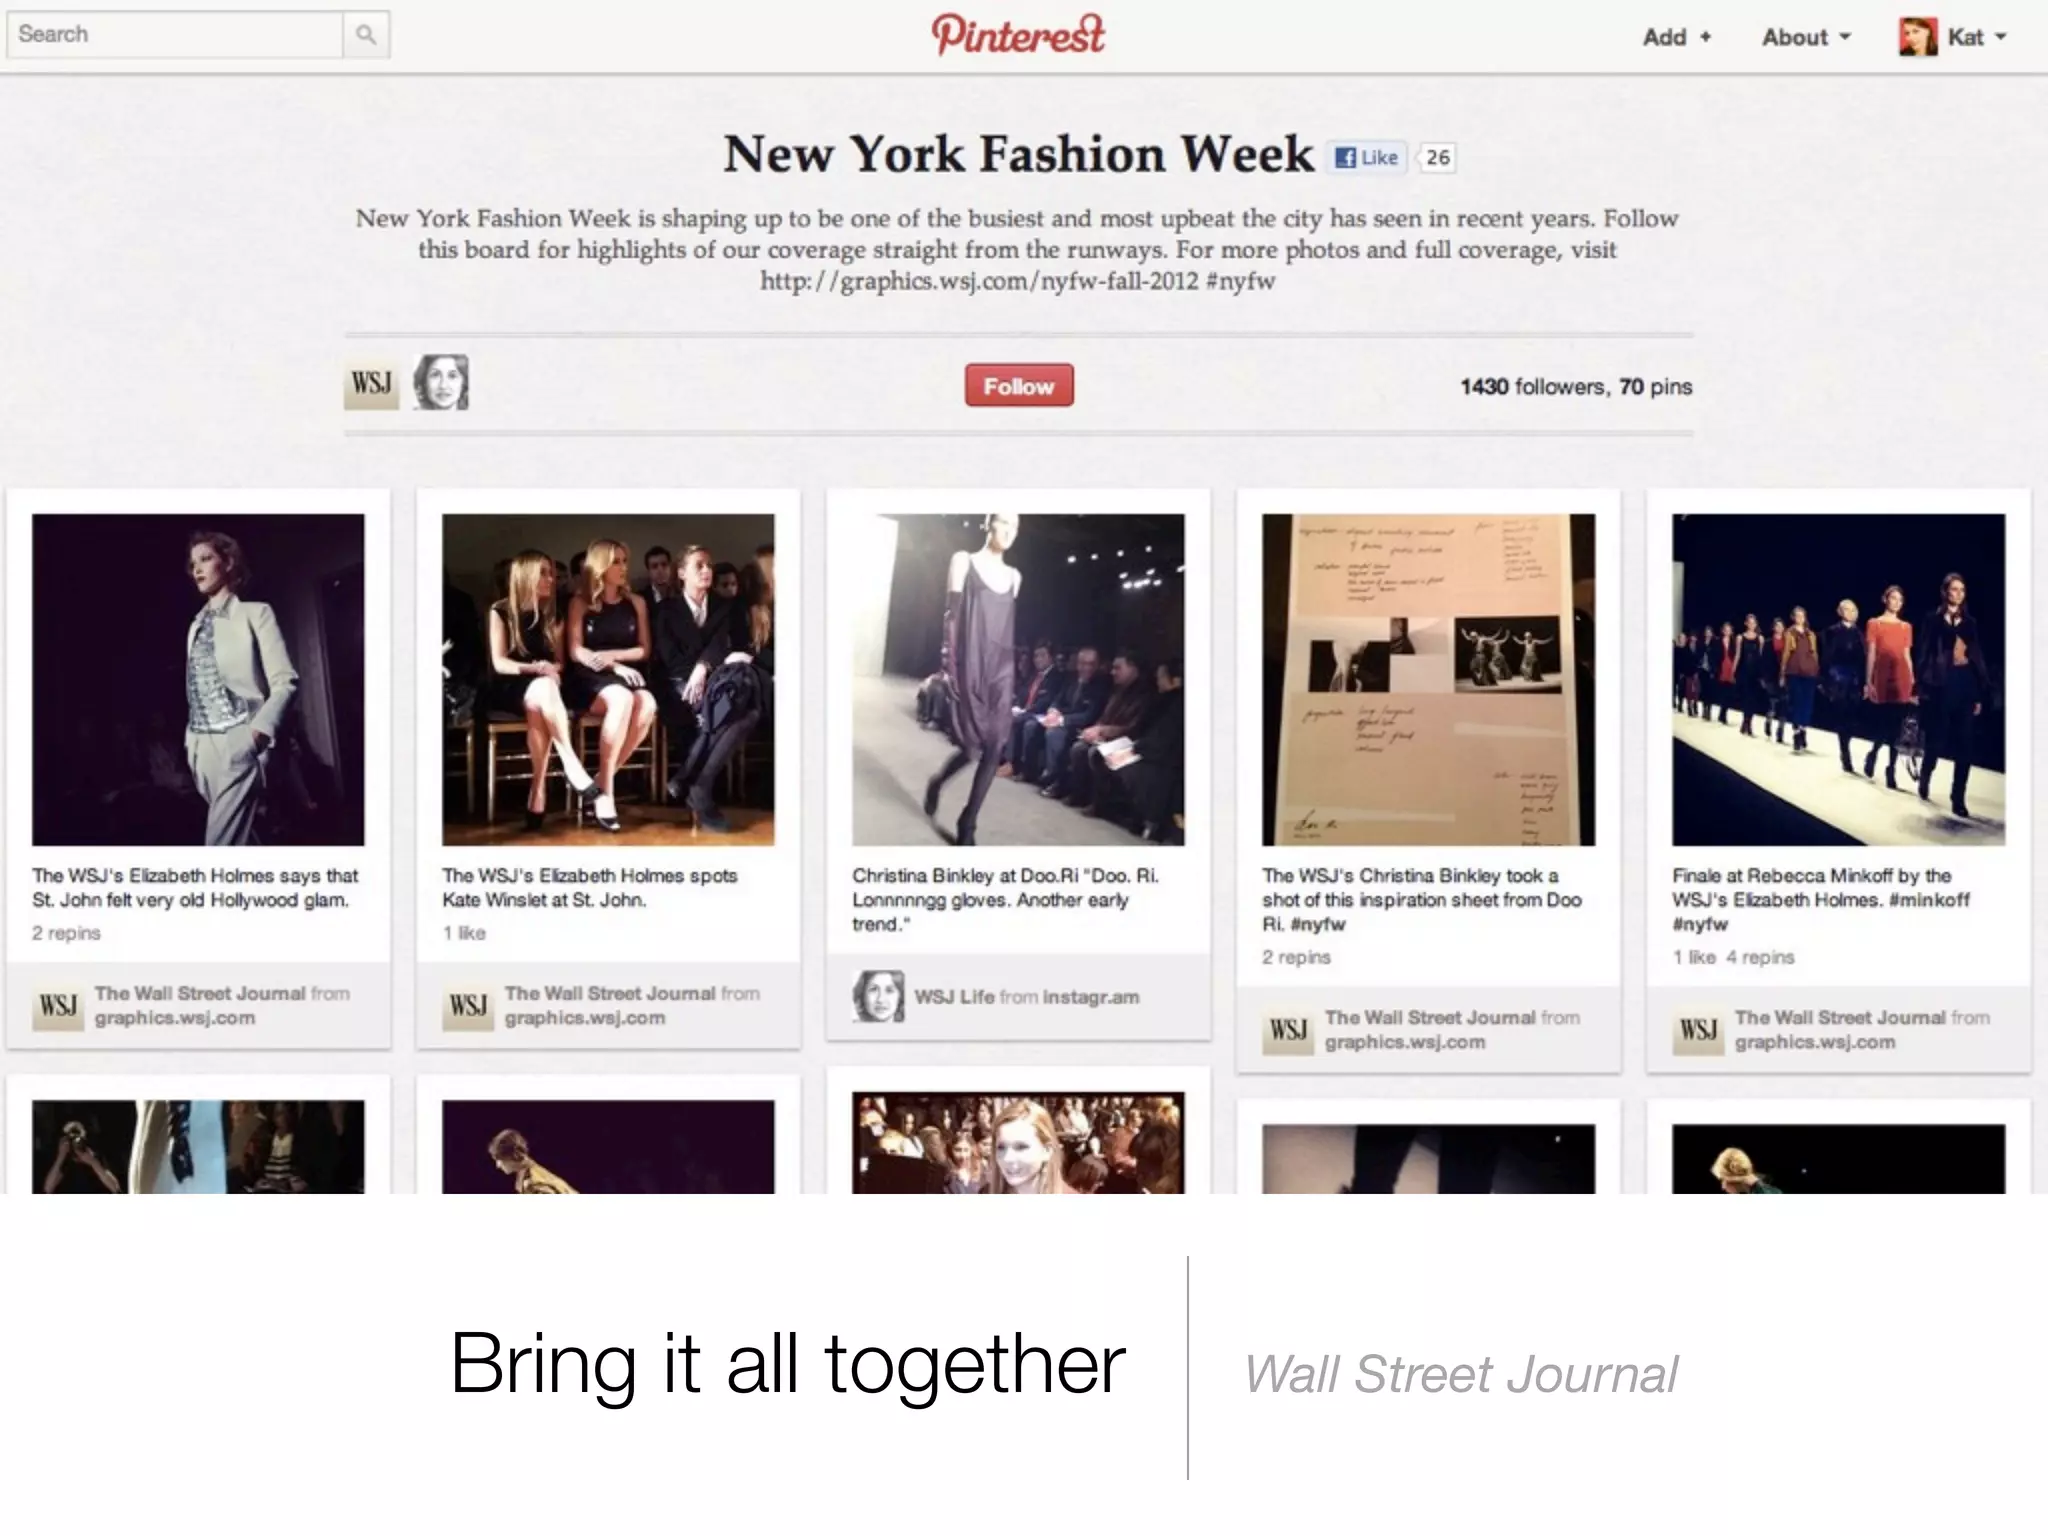Click the #nyfw hashtag in board description
This screenshot has width=2048, height=1536.
tap(1241, 281)
